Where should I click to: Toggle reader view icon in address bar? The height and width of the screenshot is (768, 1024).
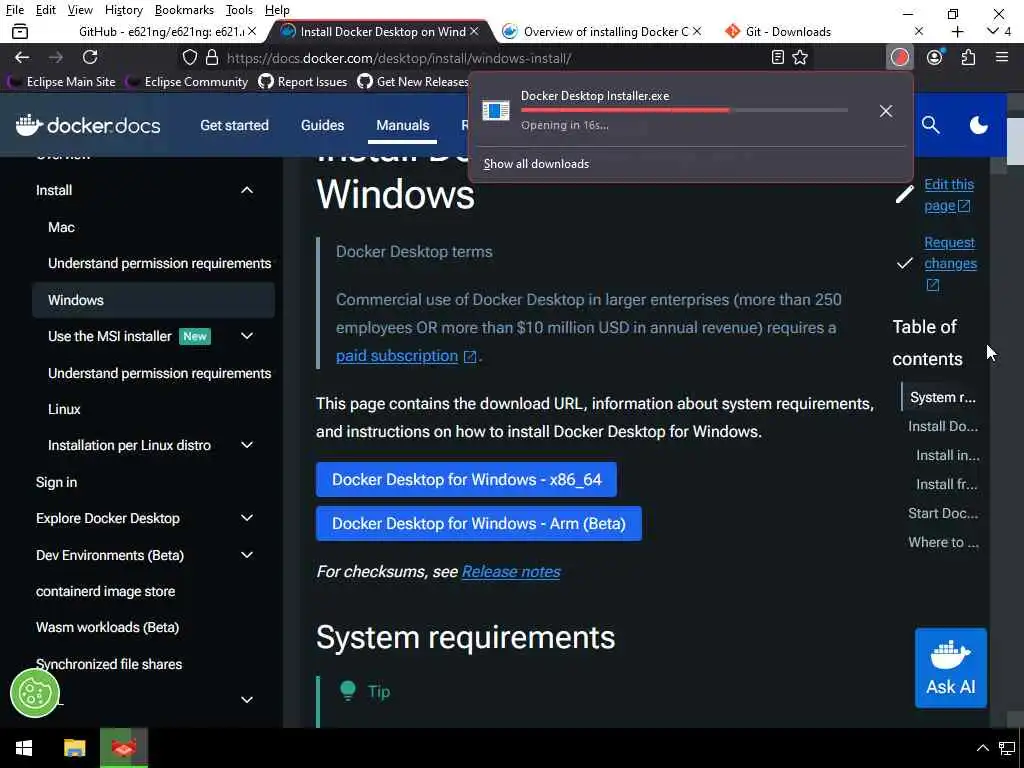point(777,57)
